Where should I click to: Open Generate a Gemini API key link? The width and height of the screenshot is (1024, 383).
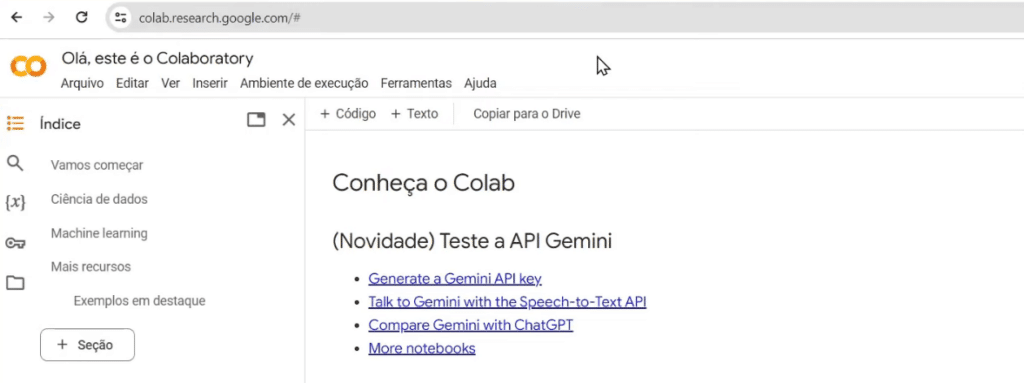455,279
